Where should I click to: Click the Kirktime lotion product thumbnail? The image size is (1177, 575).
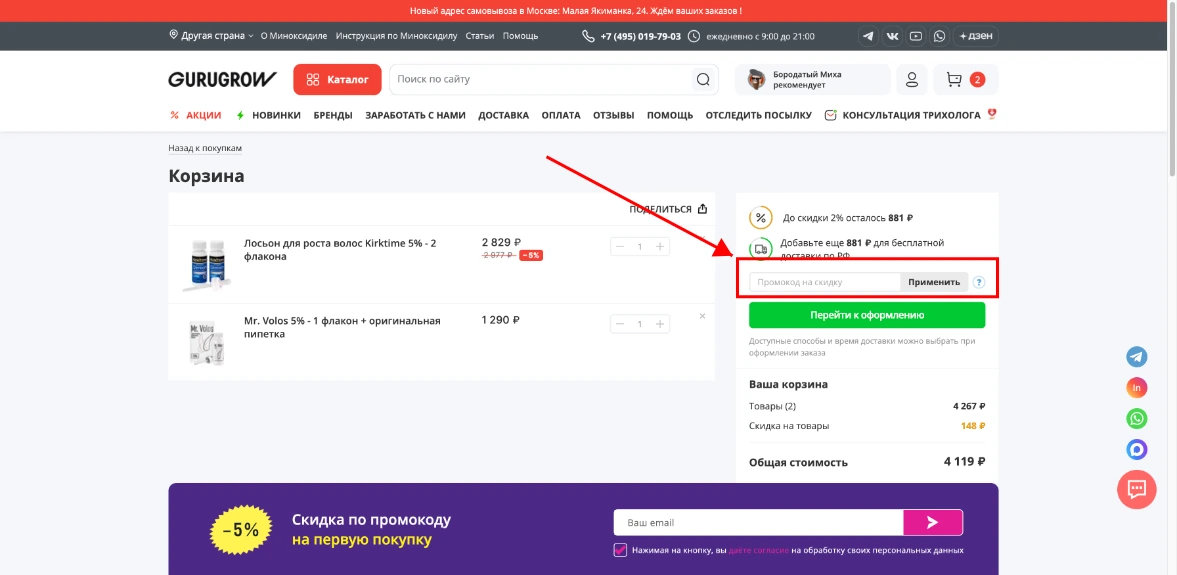[206, 264]
